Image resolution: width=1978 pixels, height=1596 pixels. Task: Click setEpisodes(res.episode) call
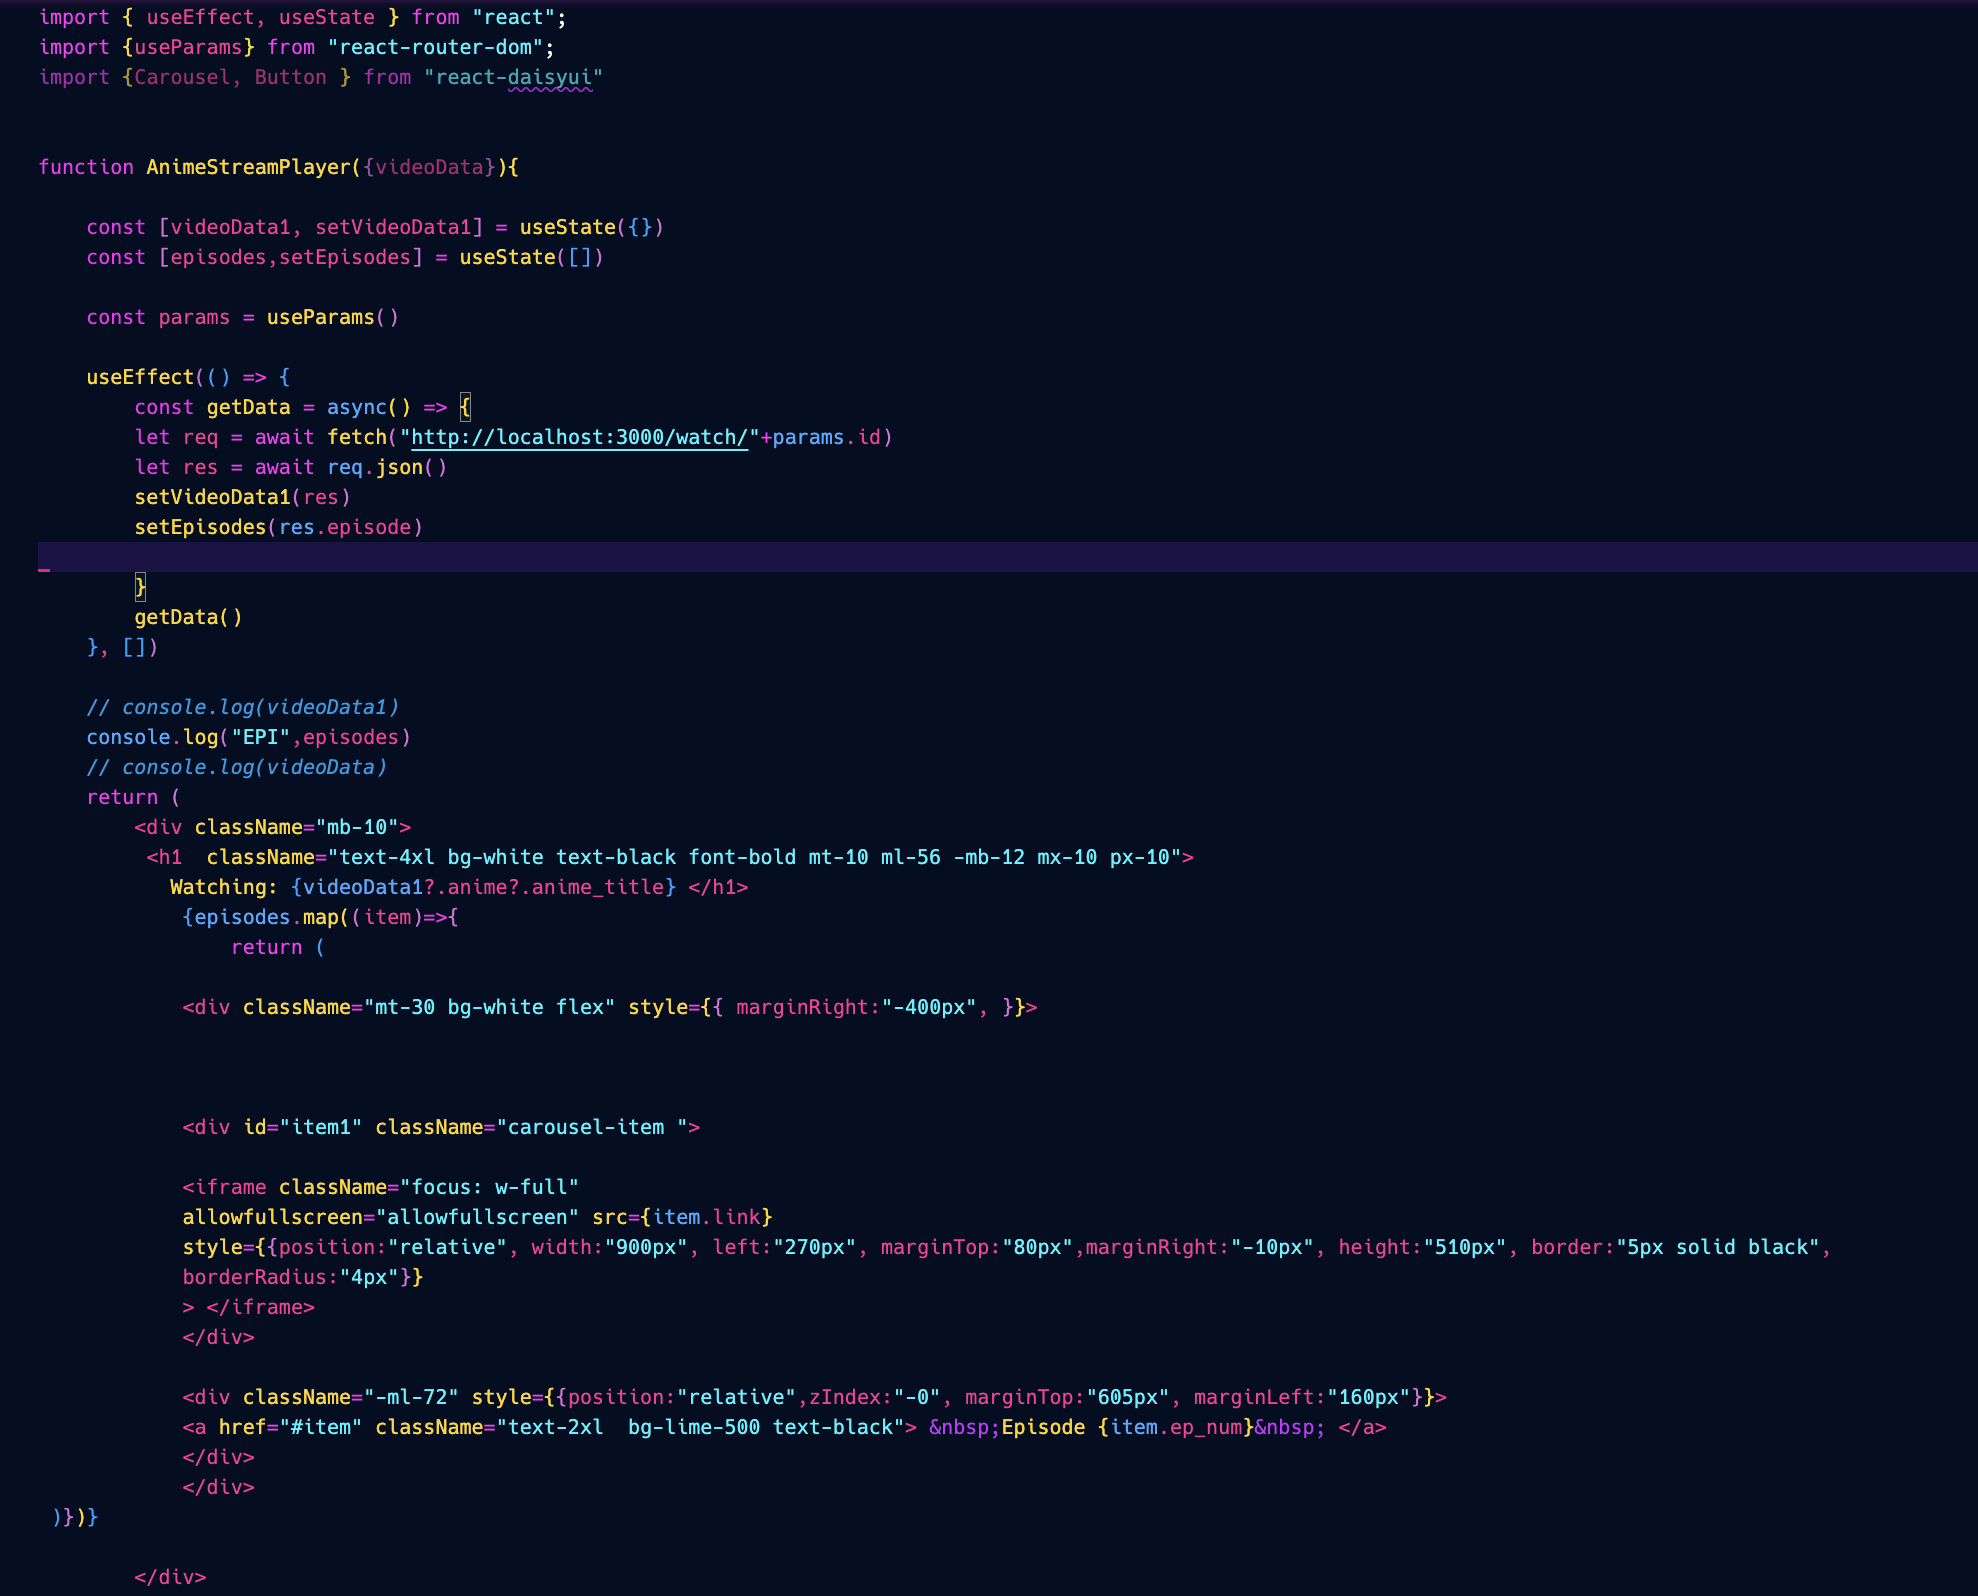pyautogui.click(x=278, y=527)
